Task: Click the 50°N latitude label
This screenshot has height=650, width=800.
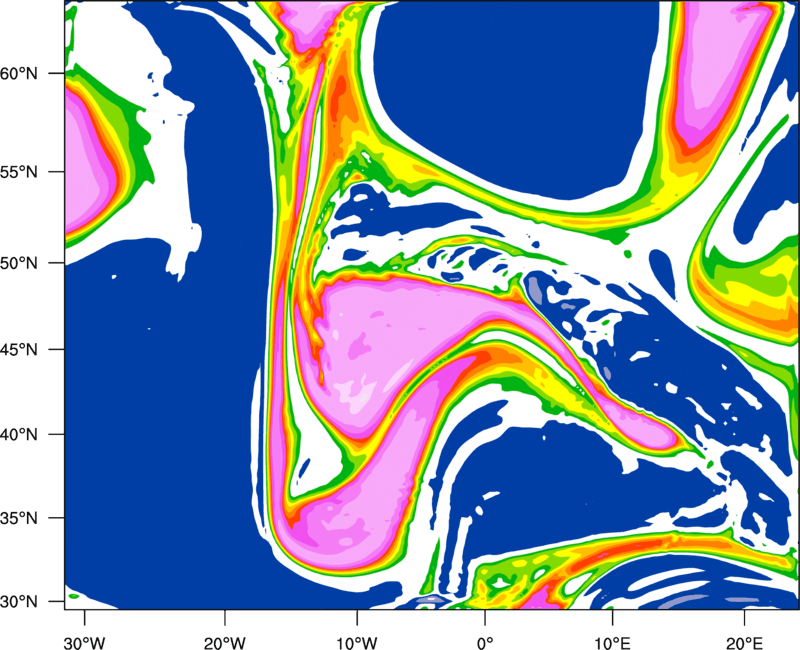Action: (19, 263)
